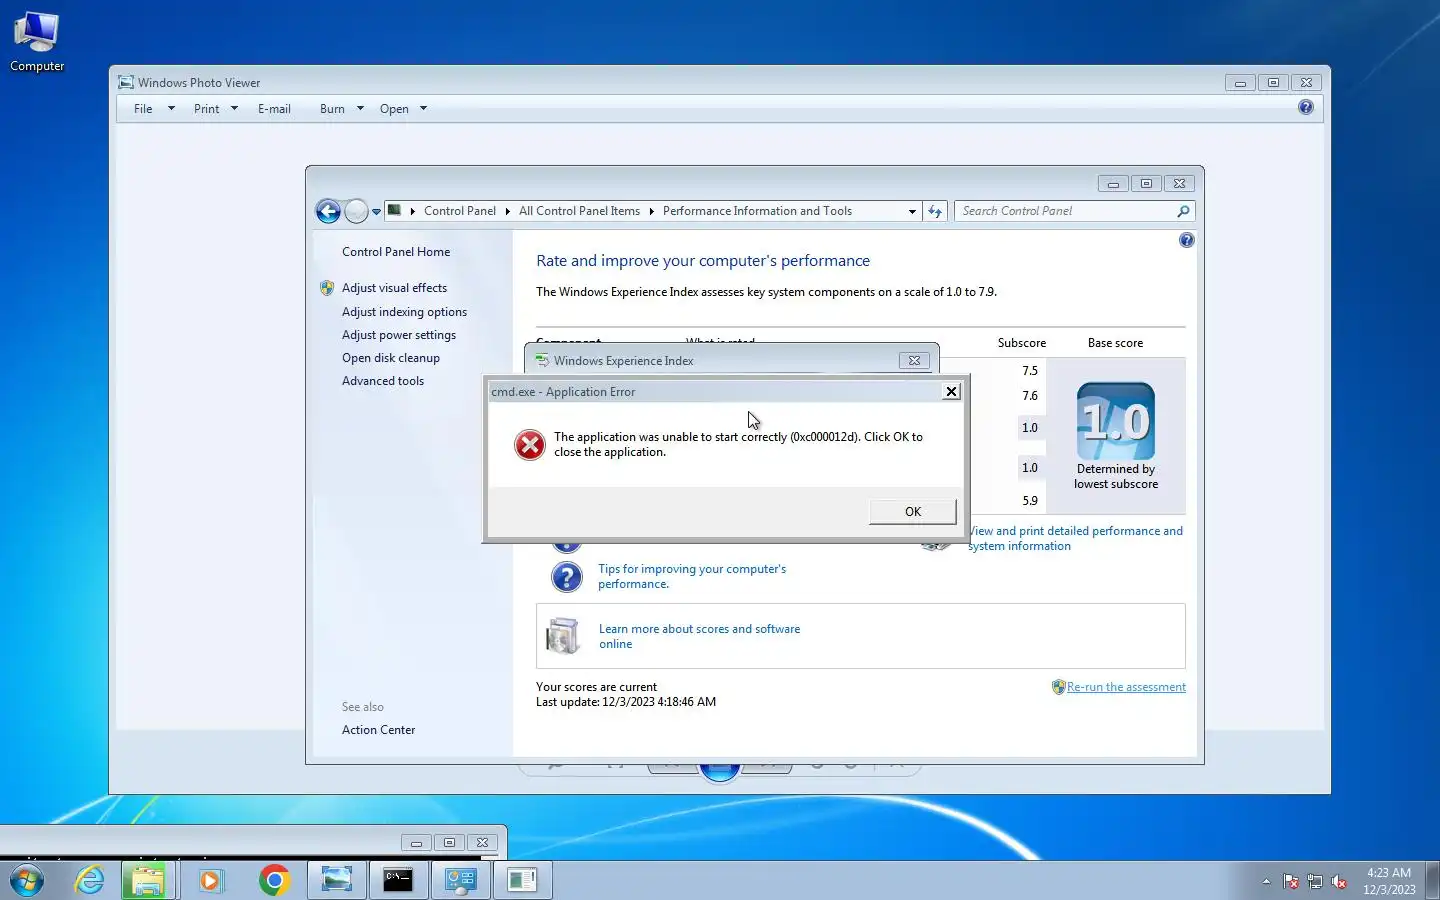Click Open disk cleanup

pyautogui.click(x=391, y=358)
